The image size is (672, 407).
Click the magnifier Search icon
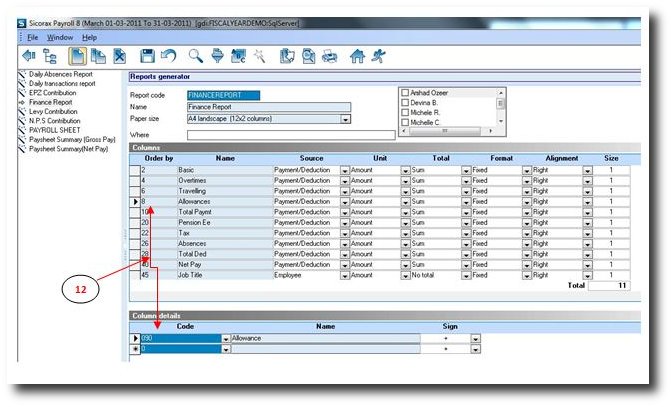click(196, 56)
